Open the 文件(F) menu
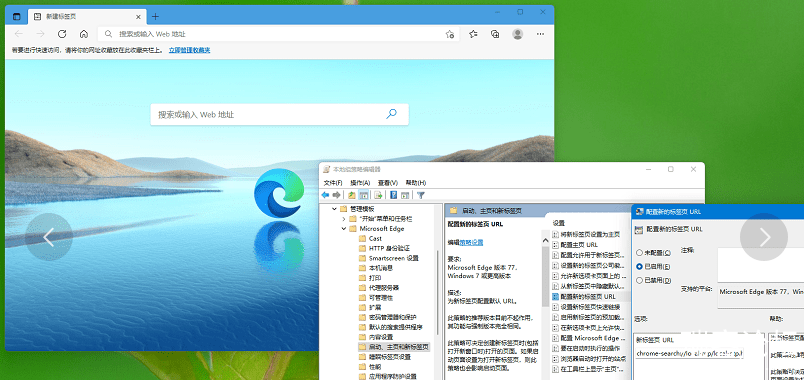This screenshot has height=380, width=804. (333, 183)
